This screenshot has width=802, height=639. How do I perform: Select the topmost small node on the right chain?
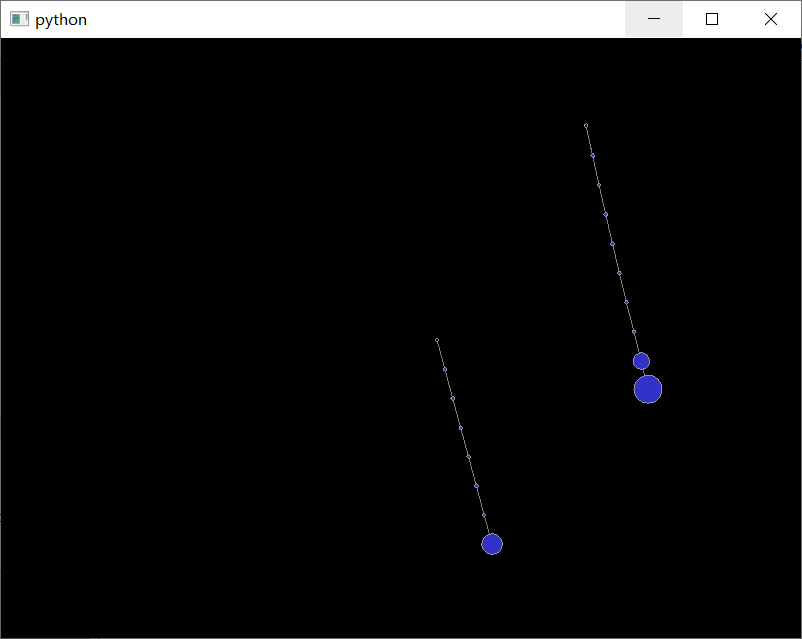click(x=591, y=156)
